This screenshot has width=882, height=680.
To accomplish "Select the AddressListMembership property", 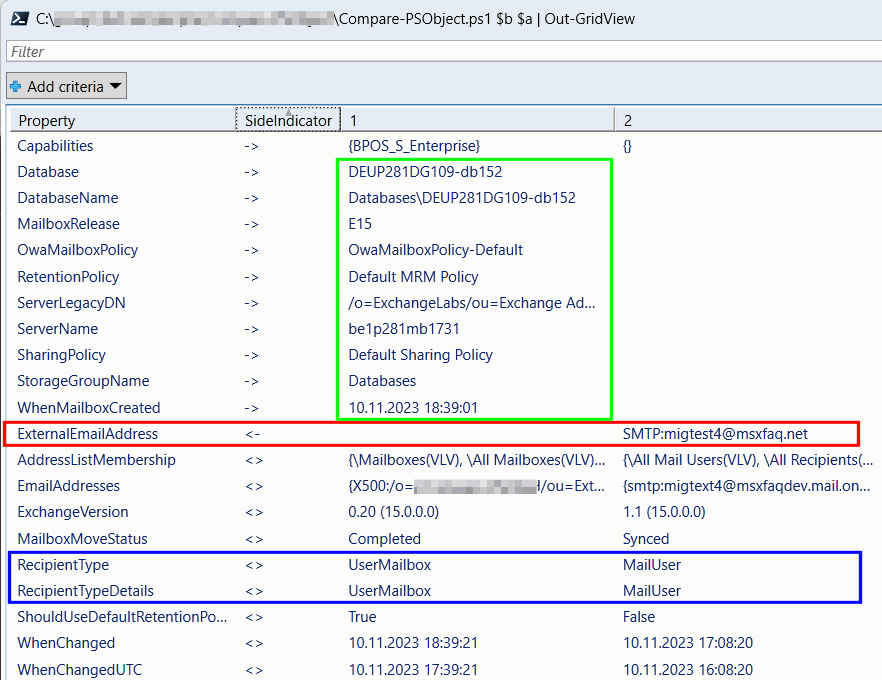I will [x=96, y=460].
